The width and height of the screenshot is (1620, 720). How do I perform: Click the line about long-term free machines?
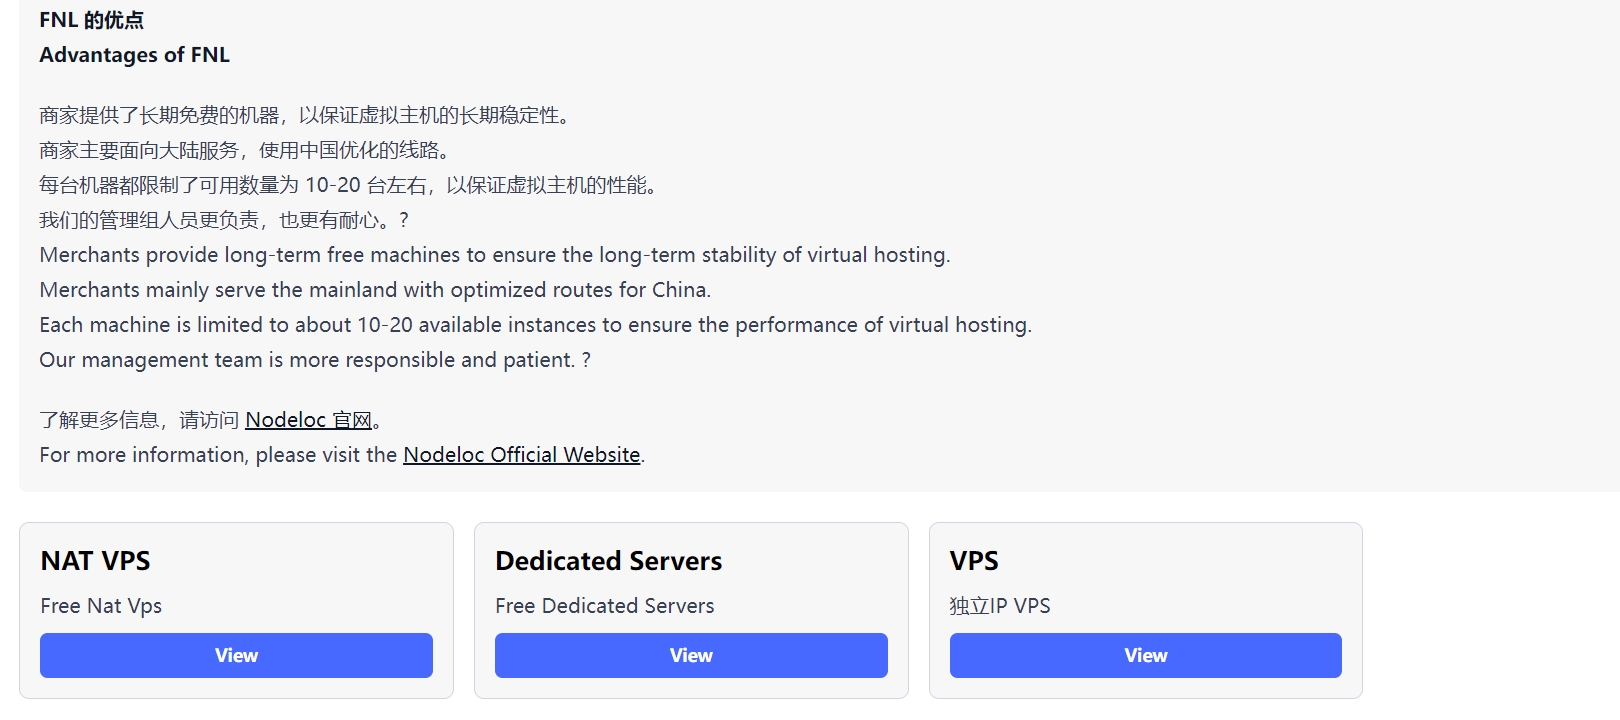(x=494, y=255)
